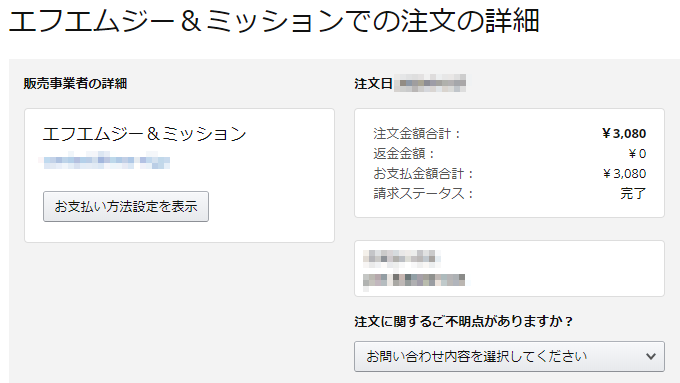Click the chevron arrow of the inquiry dropdown
Screen dimensions: 680x383
coord(651,357)
